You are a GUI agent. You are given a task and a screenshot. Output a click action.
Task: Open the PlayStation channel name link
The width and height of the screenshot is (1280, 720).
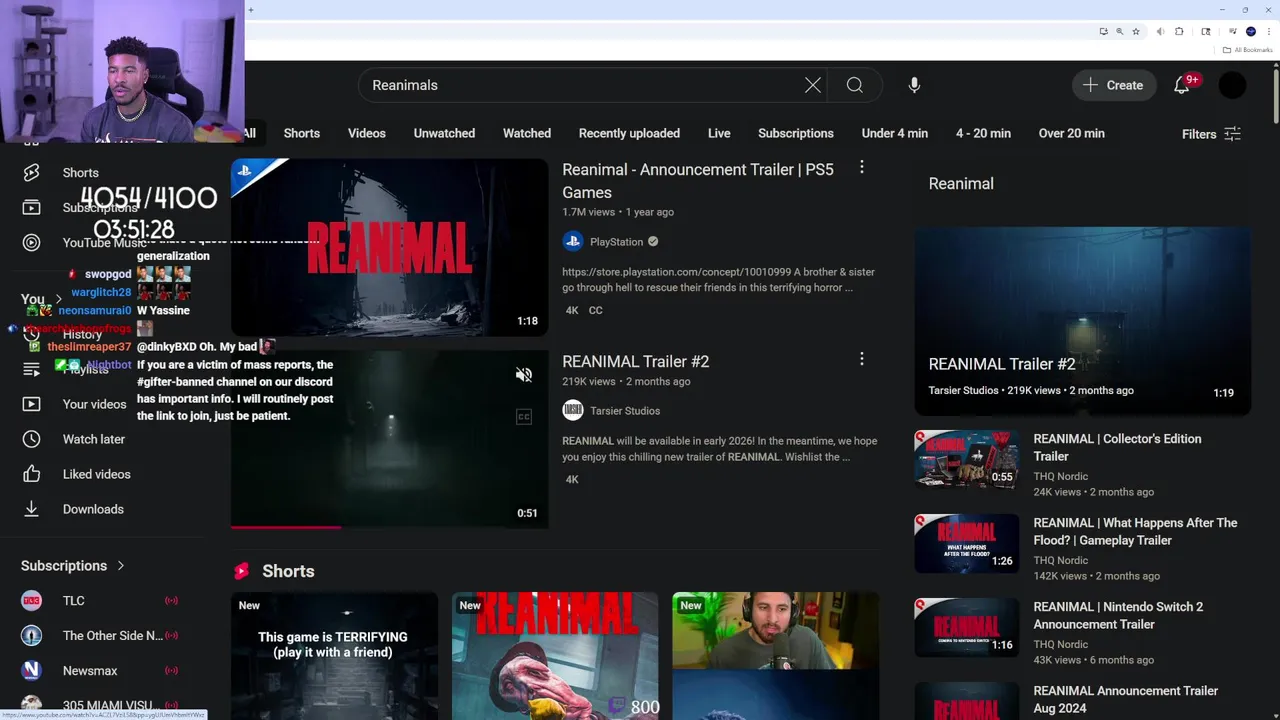tap(616, 242)
